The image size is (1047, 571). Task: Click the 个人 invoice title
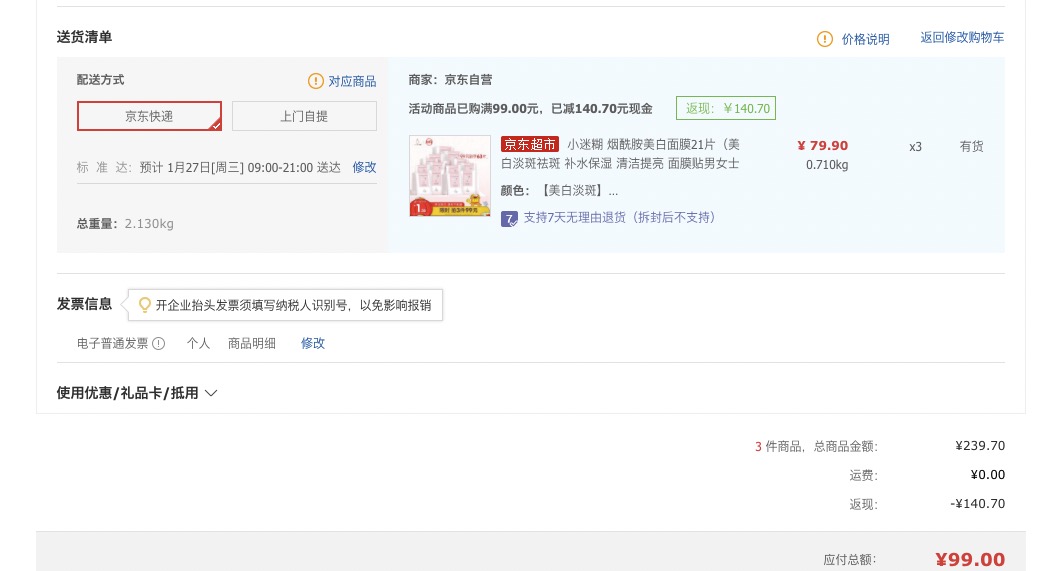coord(198,343)
